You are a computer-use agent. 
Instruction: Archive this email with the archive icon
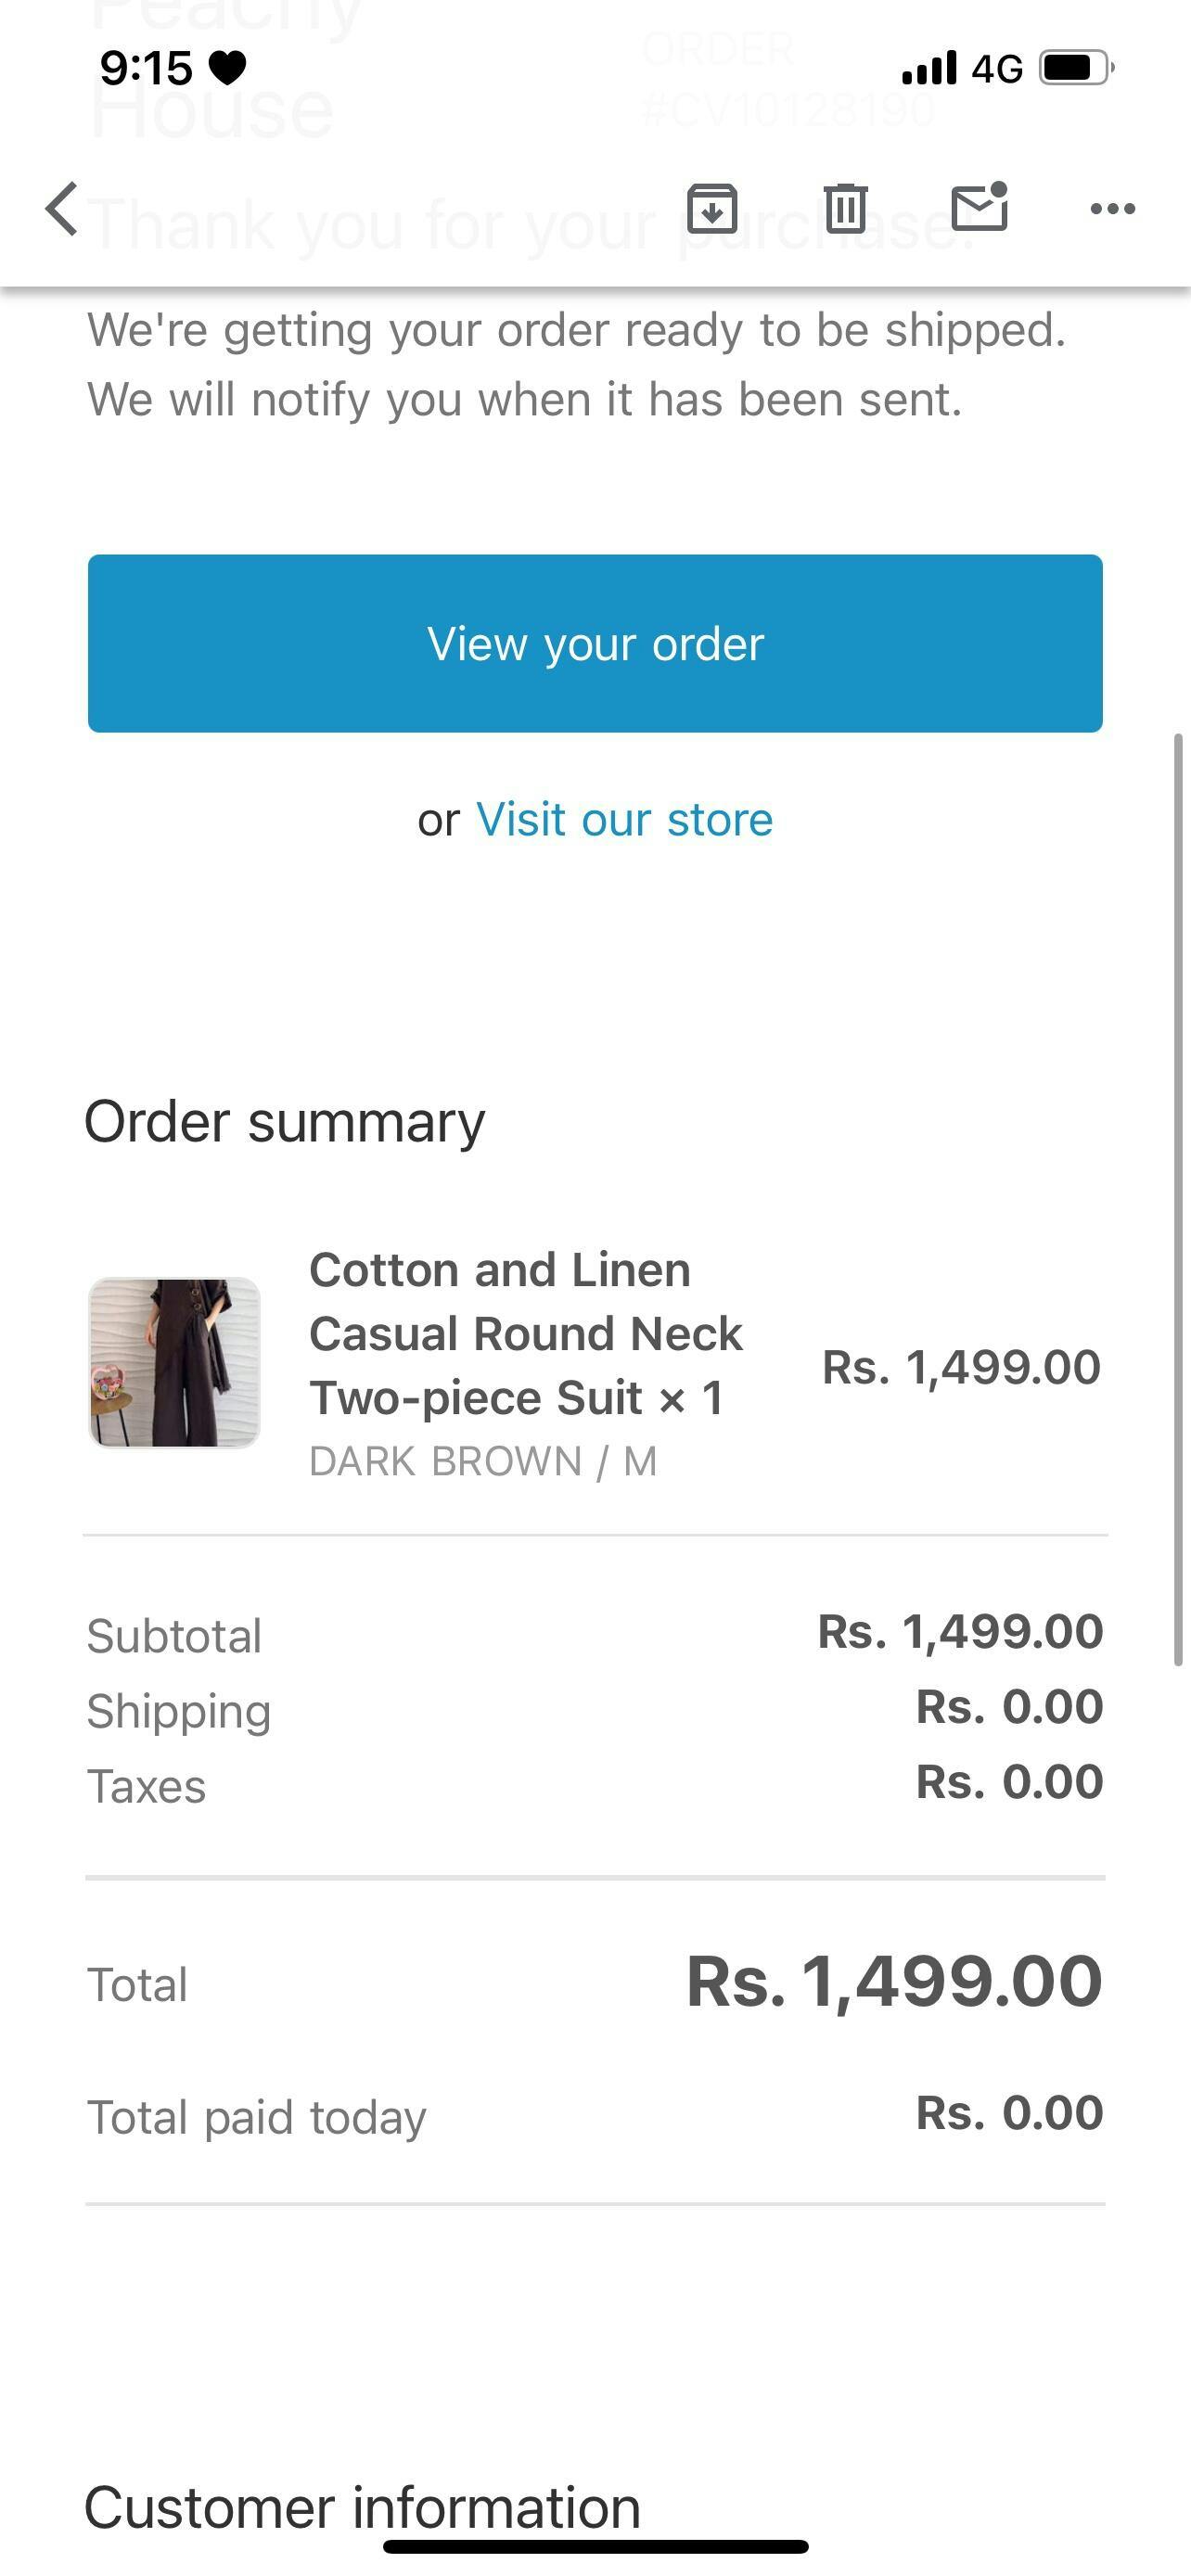click(712, 209)
